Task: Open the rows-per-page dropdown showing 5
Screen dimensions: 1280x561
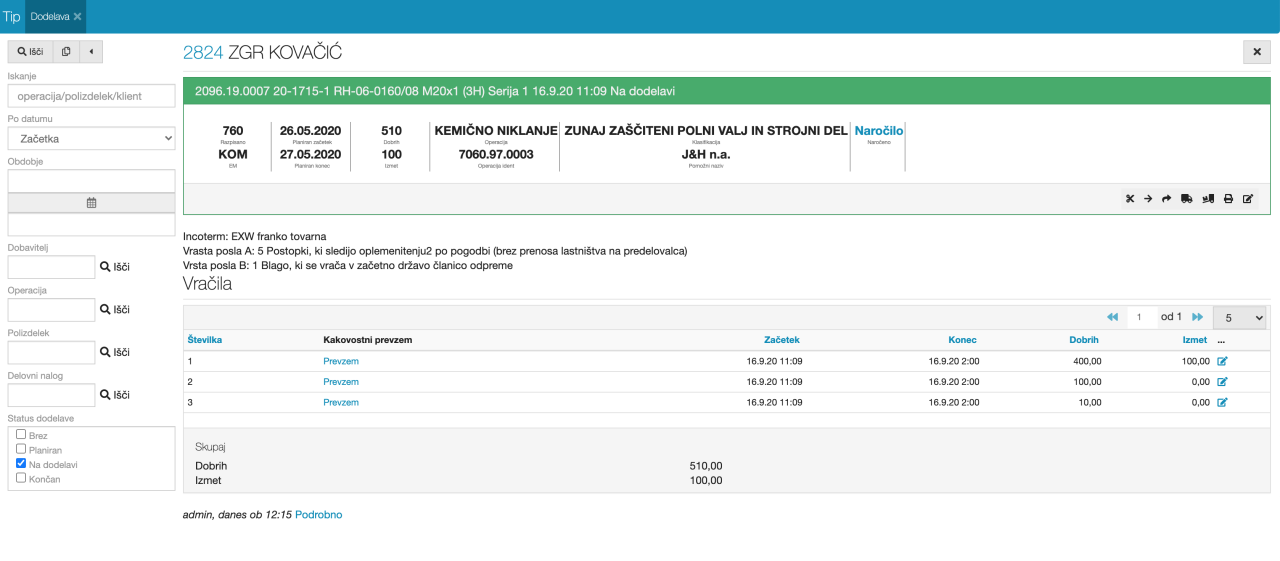Action: click(x=1240, y=317)
